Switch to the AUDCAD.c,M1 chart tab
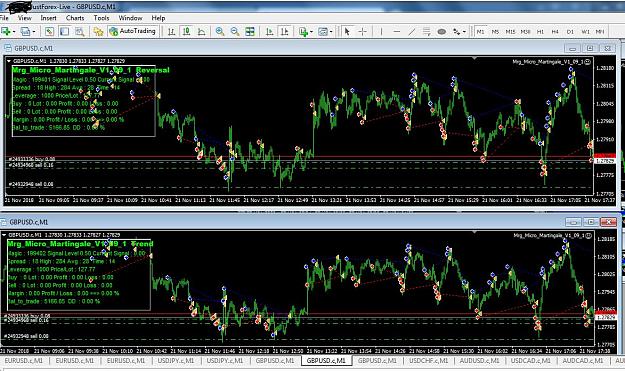 pos(582,361)
